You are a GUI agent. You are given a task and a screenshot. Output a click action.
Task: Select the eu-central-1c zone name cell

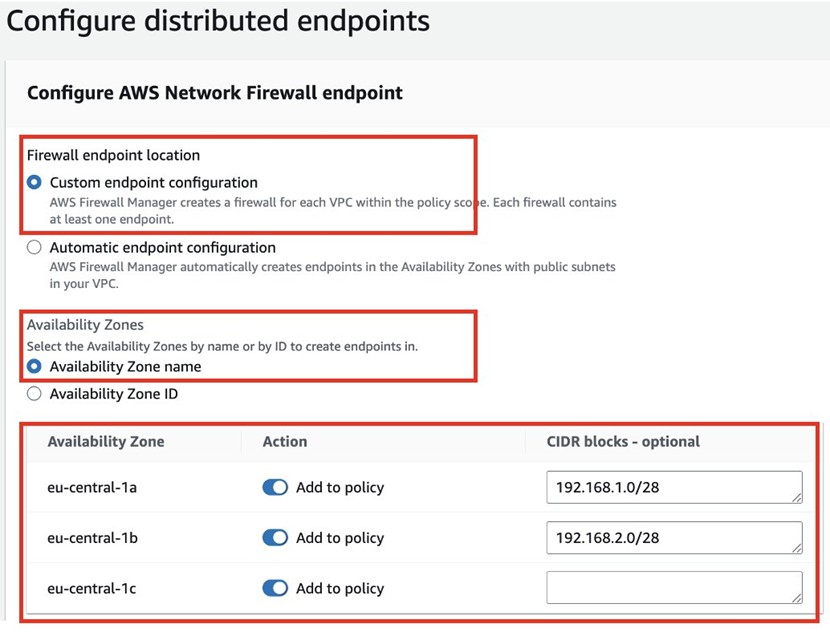click(92, 588)
